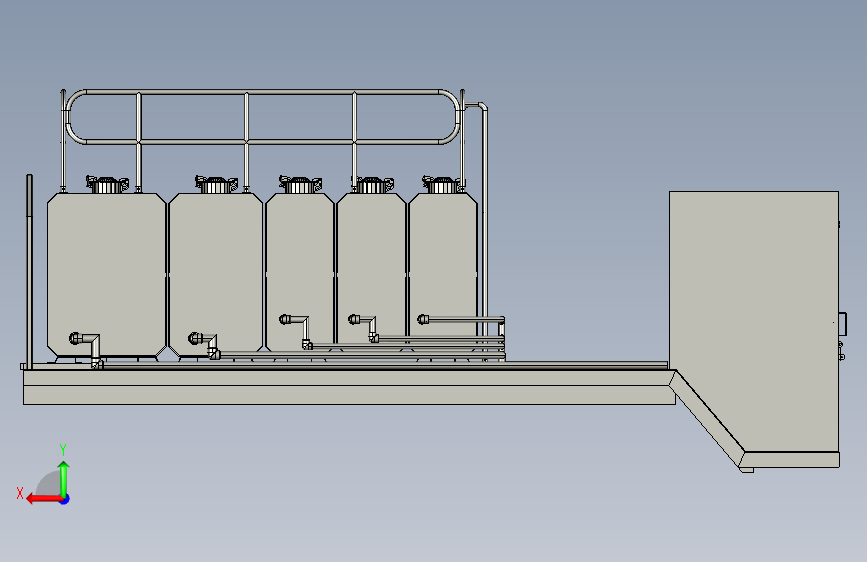Viewport: 867px width, 562px height.
Task: Select the leftmost and widest storage tank body
Action: click(106, 275)
